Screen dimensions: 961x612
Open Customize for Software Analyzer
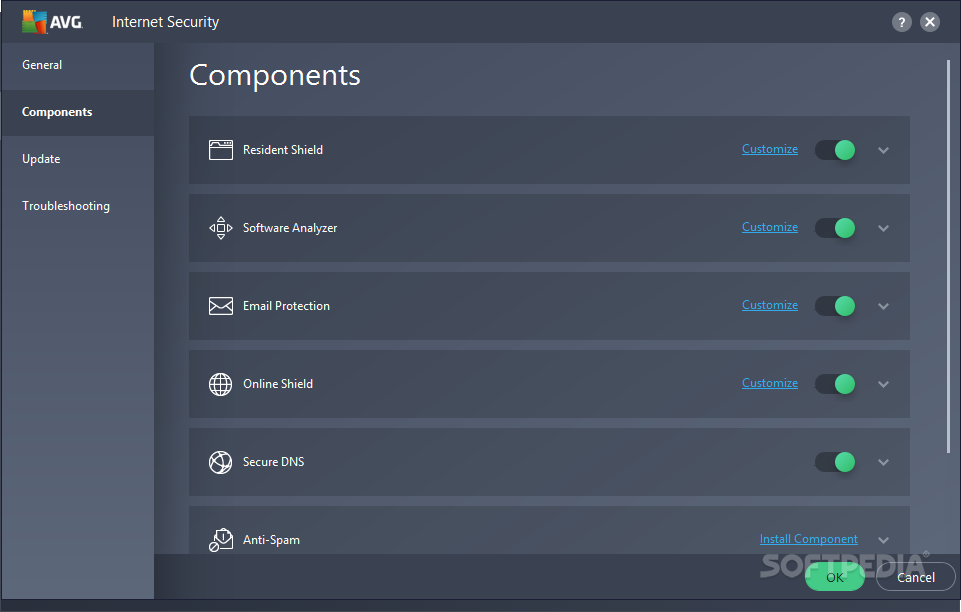[770, 227]
